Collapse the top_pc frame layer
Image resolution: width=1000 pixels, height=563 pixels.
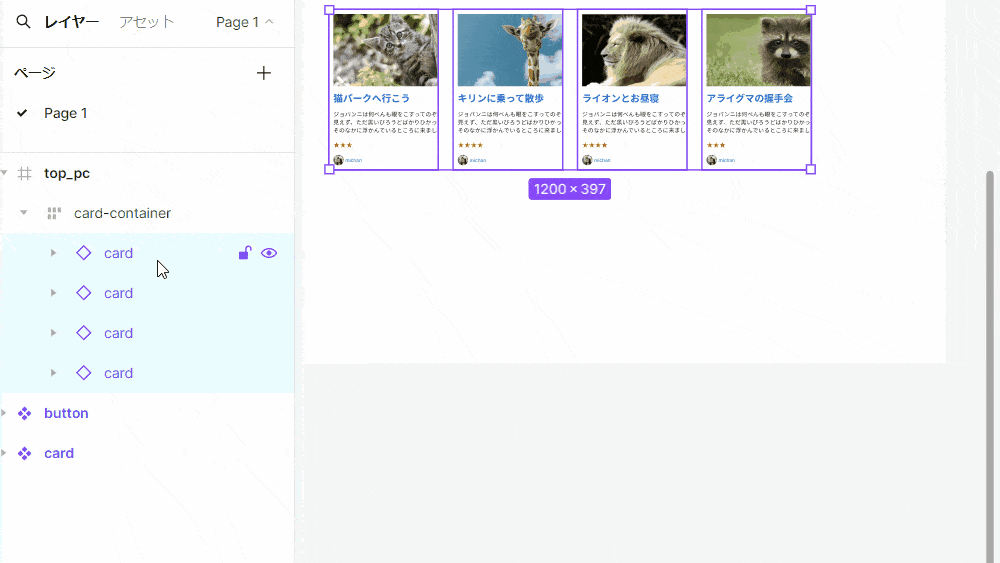click(x=4, y=173)
